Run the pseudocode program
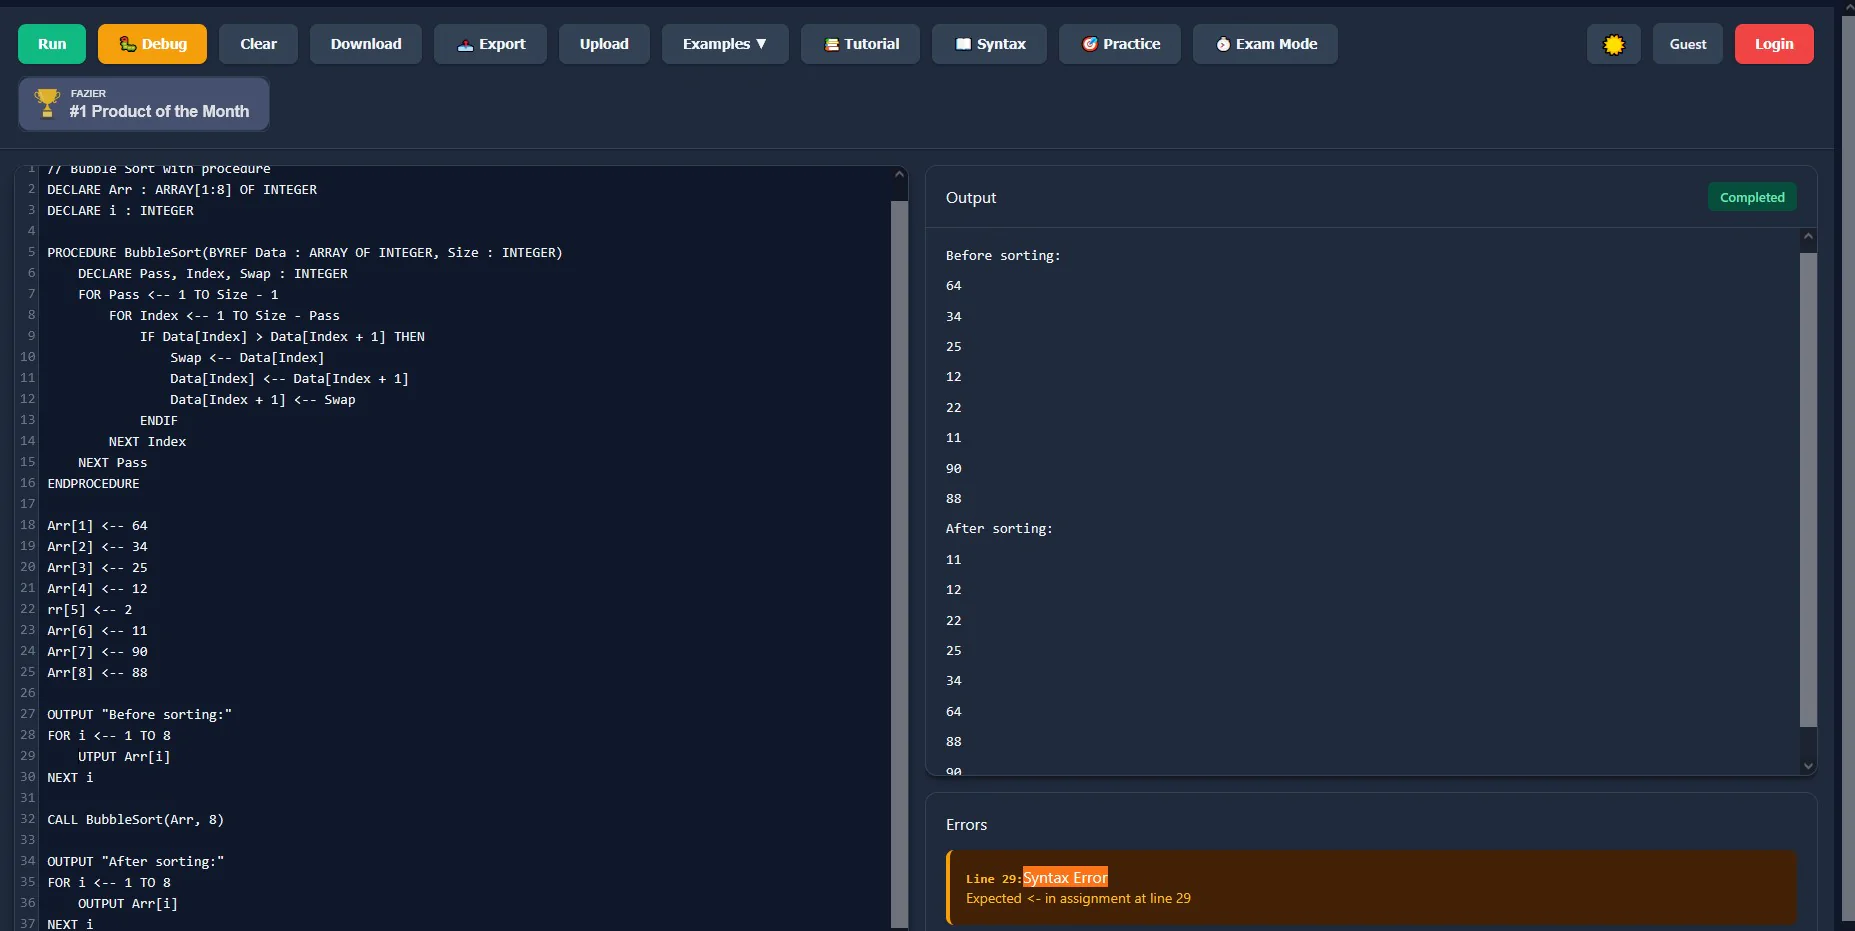Image resolution: width=1855 pixels, height=931 pixels. (51, 43)
